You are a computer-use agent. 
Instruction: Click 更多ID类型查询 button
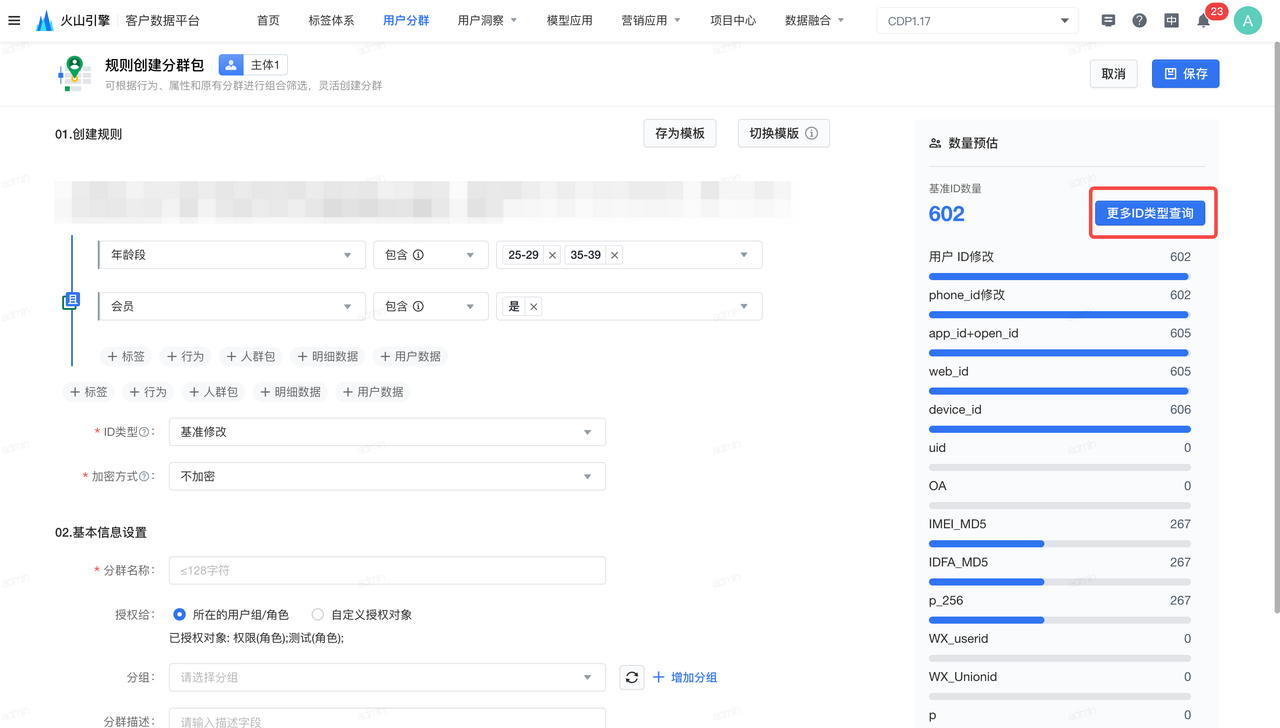[1150, 213]
